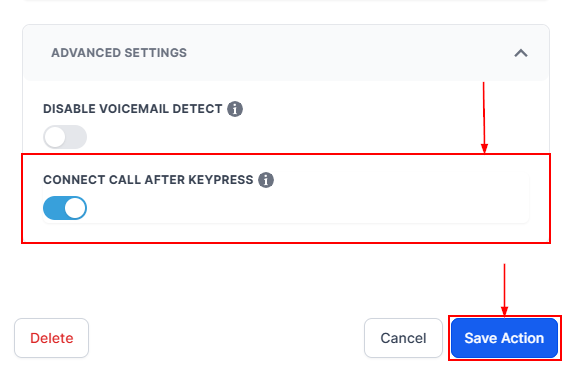Open info icon beside Connect Call After Keypress

coord(266,180)
